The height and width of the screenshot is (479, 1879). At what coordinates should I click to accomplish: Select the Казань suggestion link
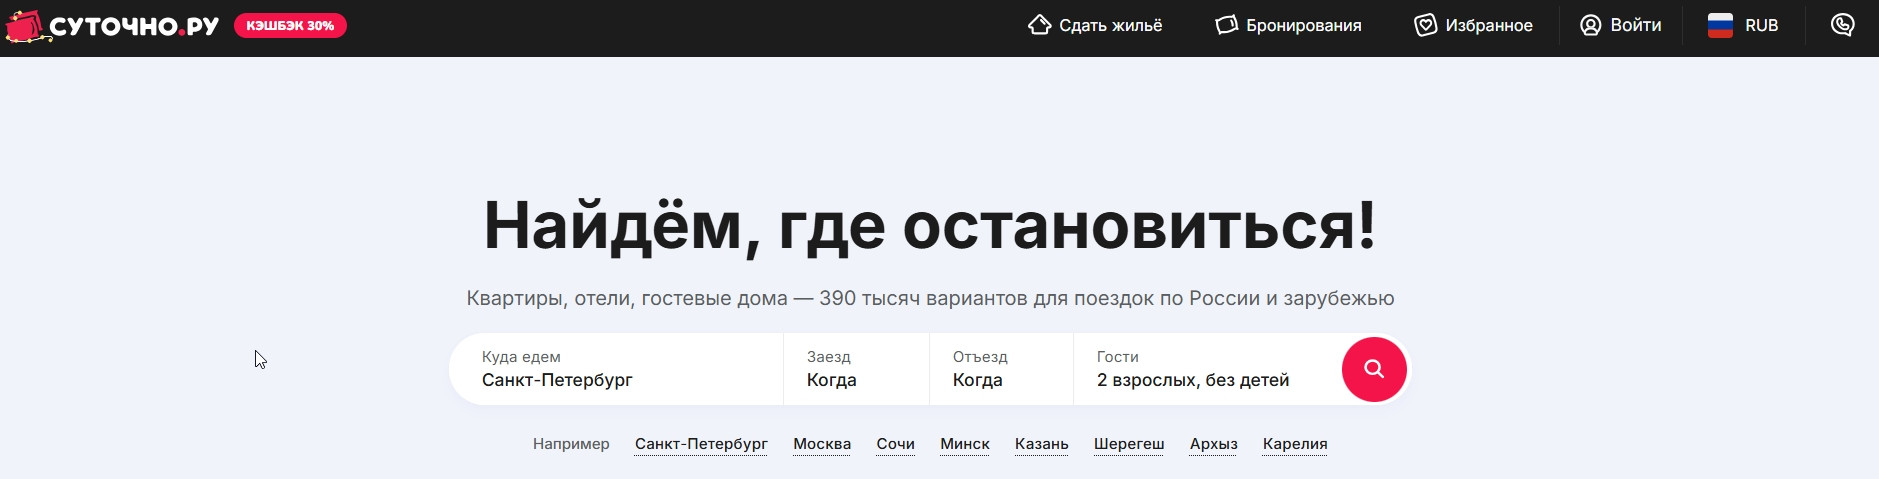tap(1041, 444)
